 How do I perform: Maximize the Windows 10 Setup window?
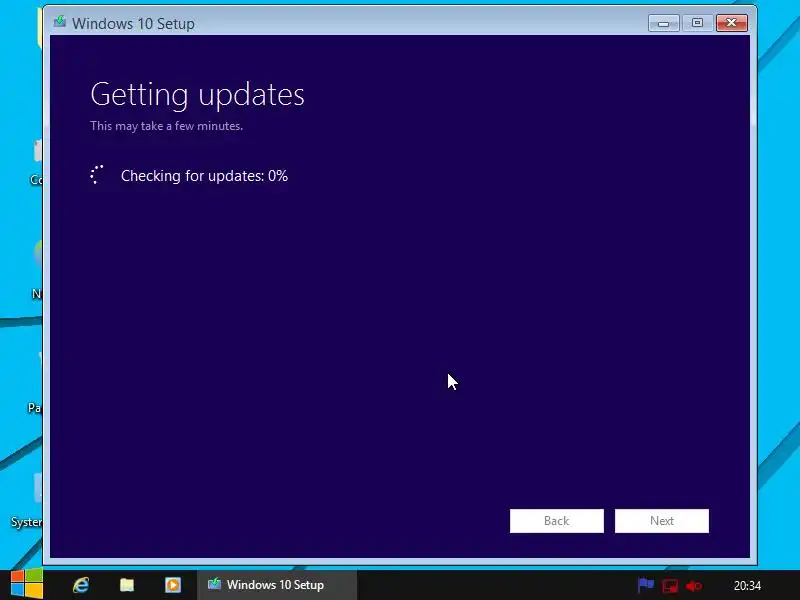tap(697, 23)
